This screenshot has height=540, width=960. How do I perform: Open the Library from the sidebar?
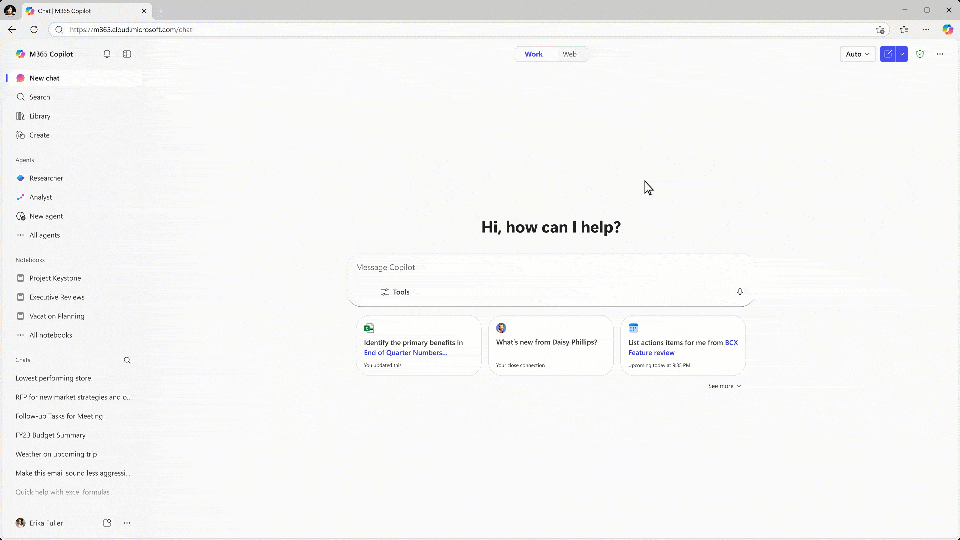pos(39,116)
